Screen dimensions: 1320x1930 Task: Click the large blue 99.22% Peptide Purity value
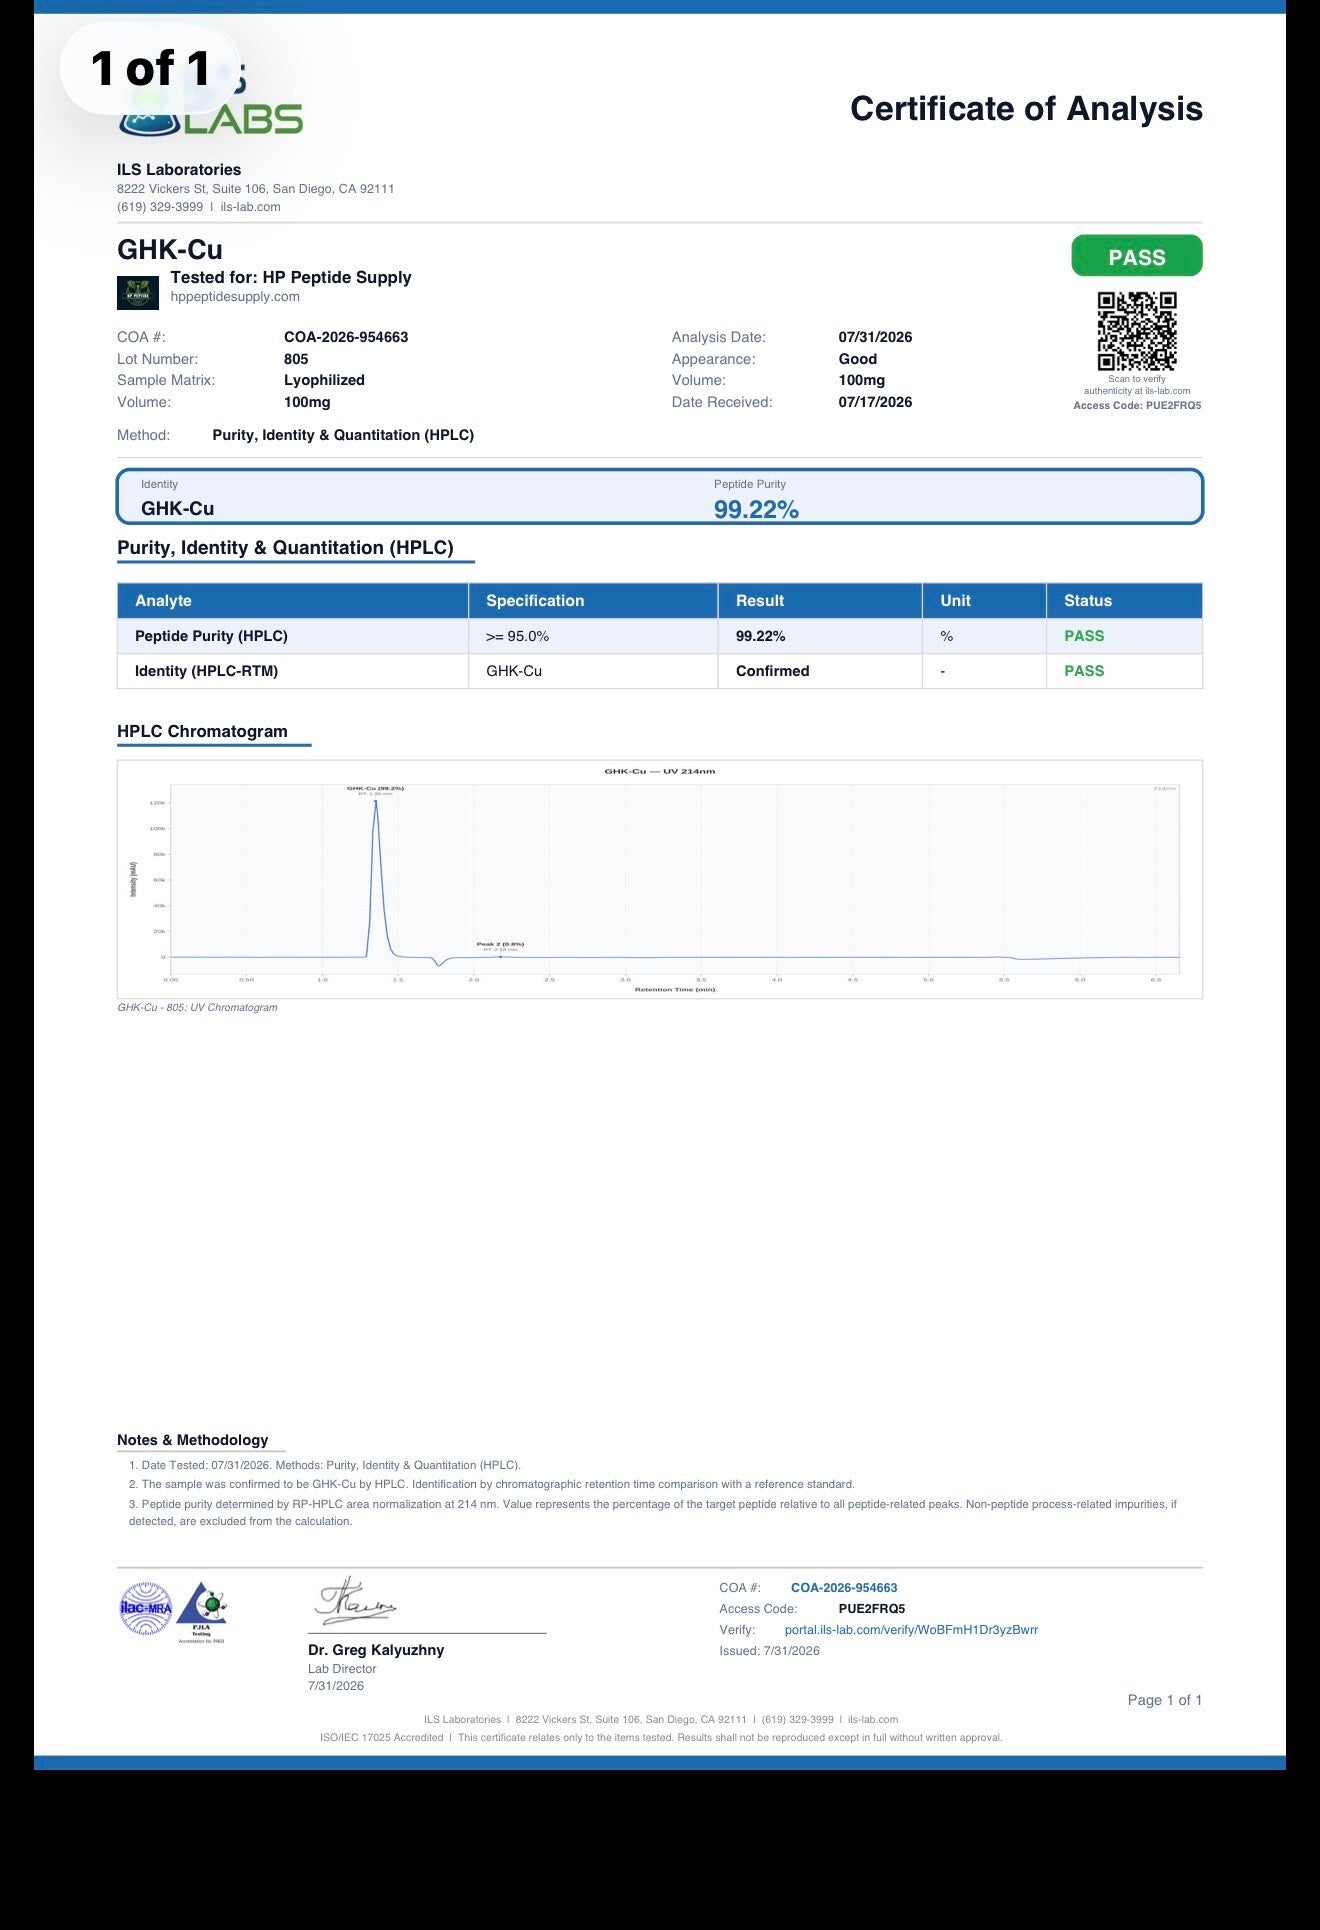point(756,509)
